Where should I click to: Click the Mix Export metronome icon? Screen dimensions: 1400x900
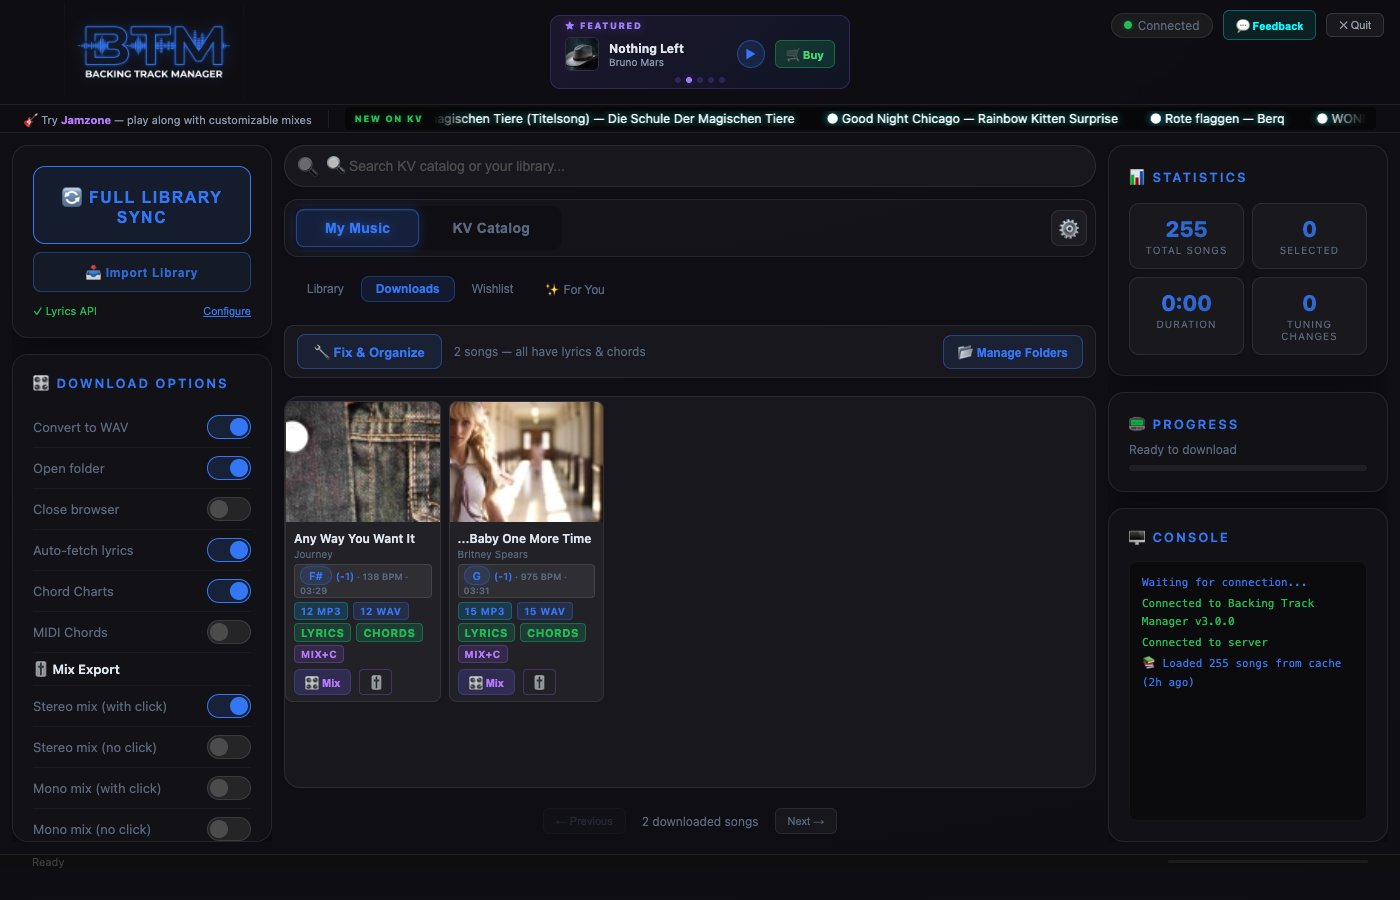coord(41,669)
